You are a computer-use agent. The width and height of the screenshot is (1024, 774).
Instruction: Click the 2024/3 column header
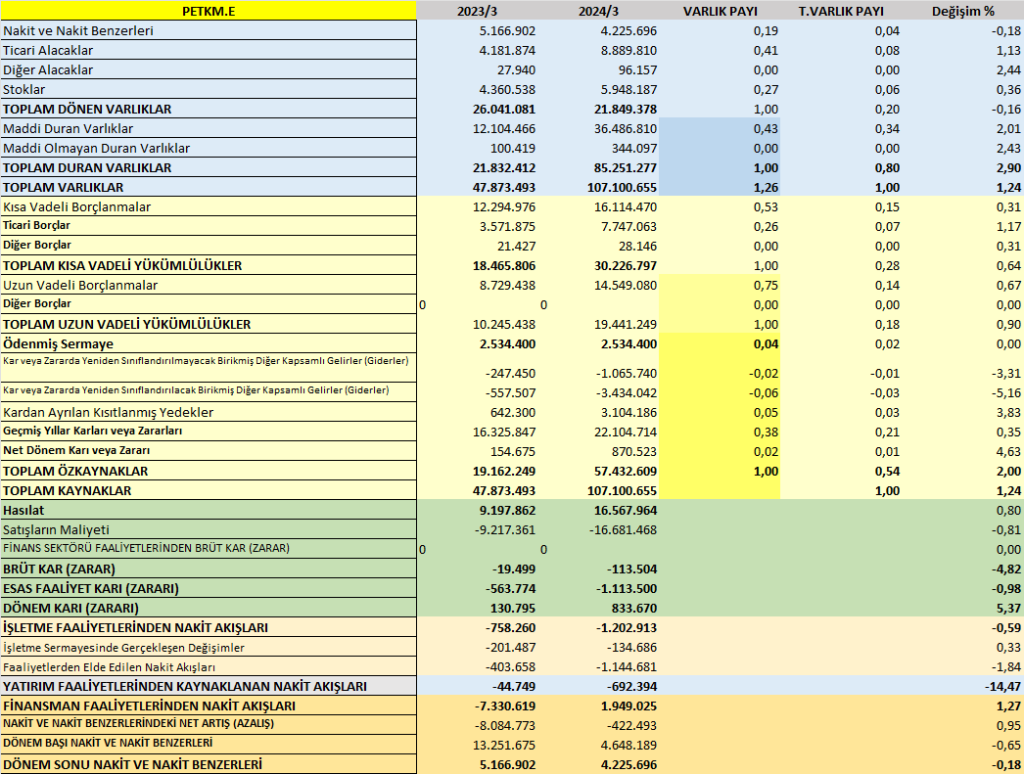point(598,11)
